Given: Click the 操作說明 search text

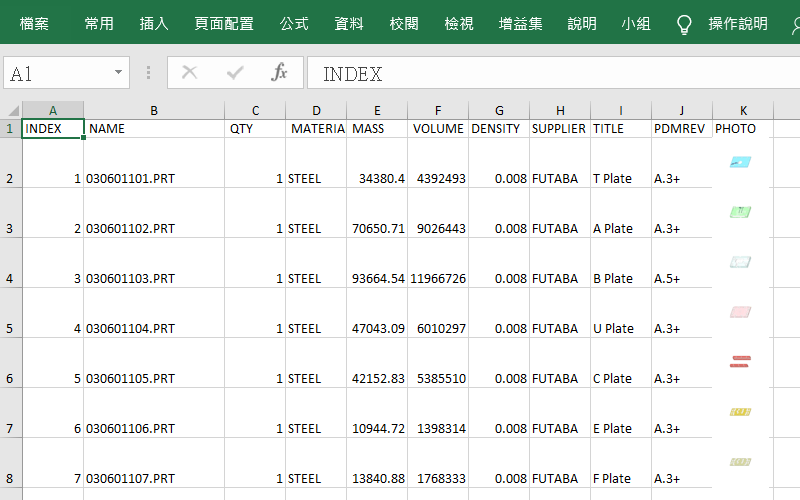Looking at the screenshot, I should [738, 24].
